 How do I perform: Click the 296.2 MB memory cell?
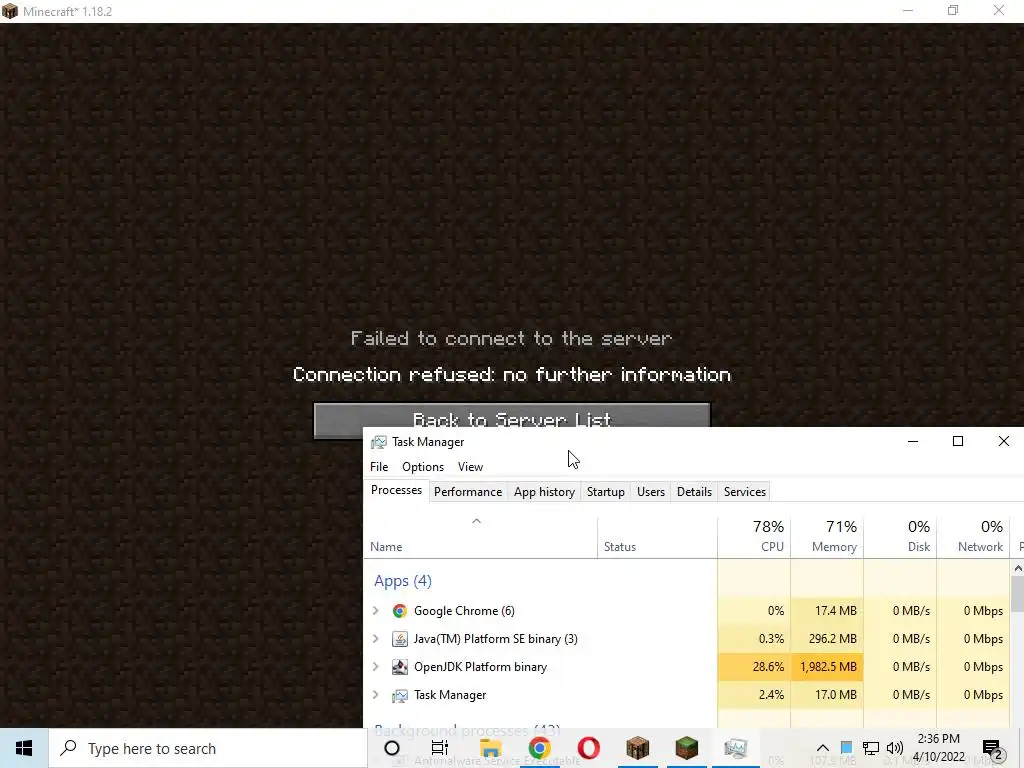click(x=827, y=639)
